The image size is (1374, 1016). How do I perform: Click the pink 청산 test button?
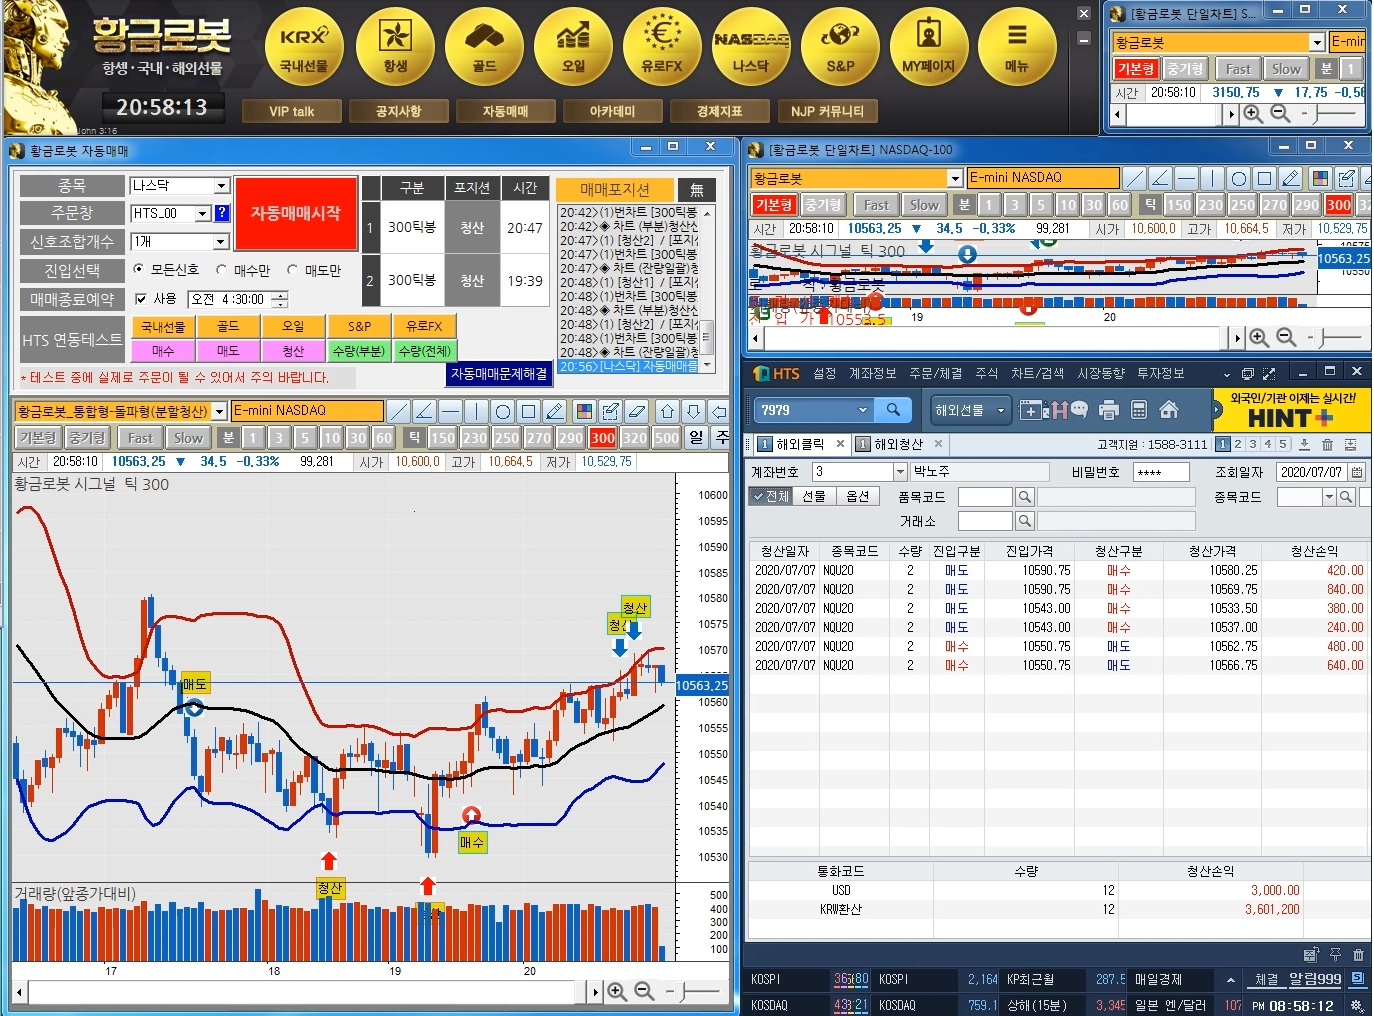coord(293,351)
